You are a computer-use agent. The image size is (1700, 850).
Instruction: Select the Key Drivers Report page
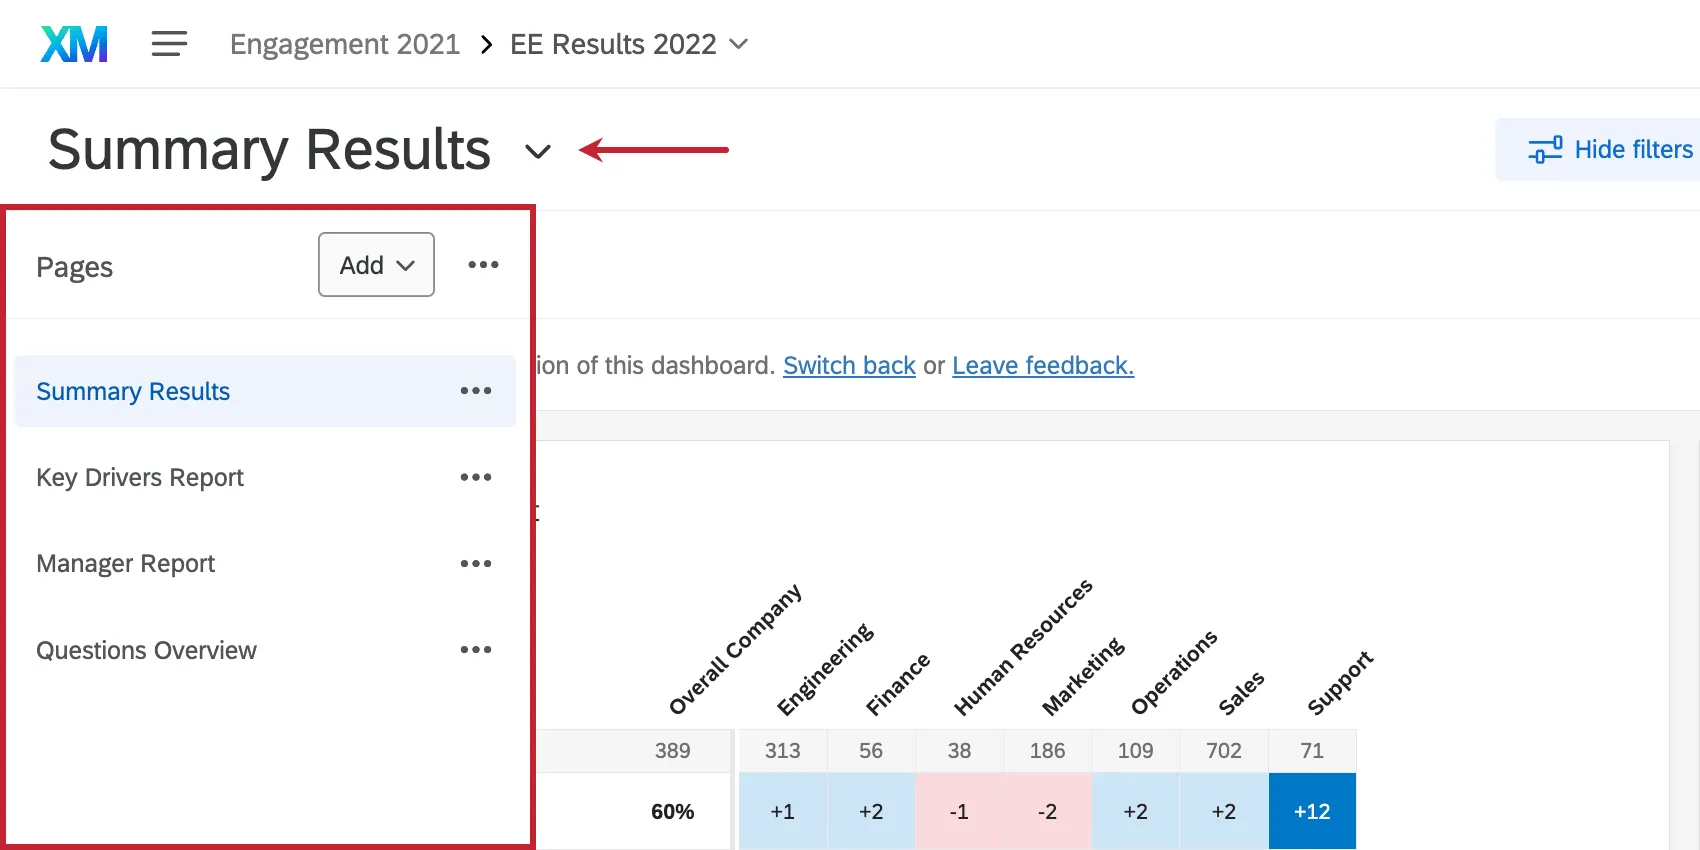140,477
